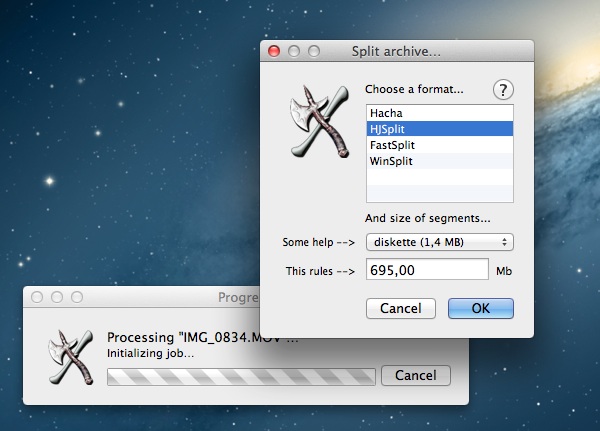The width and height of the screenshot is (600, 431).
Task: Open help with the question mark button
Action: pos(503,89)
